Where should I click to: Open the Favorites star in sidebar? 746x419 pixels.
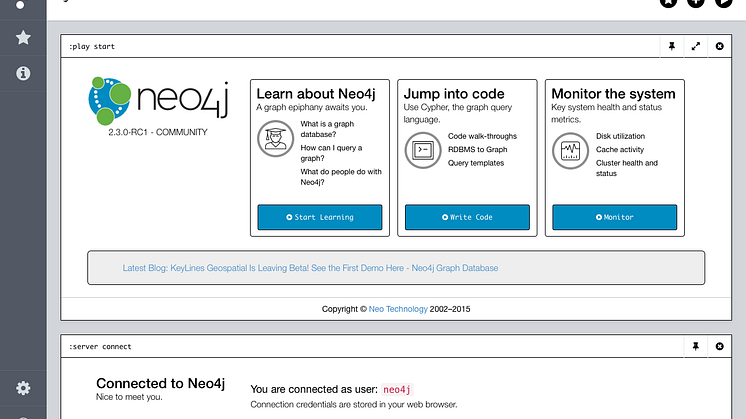click(23, 37)
